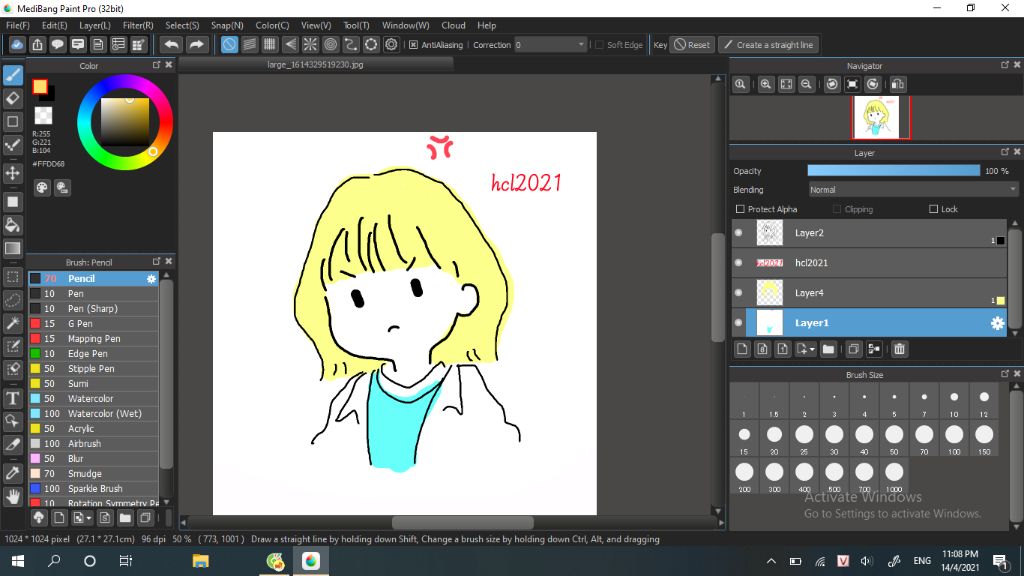1024x576 pixels.
Task: Show hidden system tray icons
Action: click(x=771, y=561)
